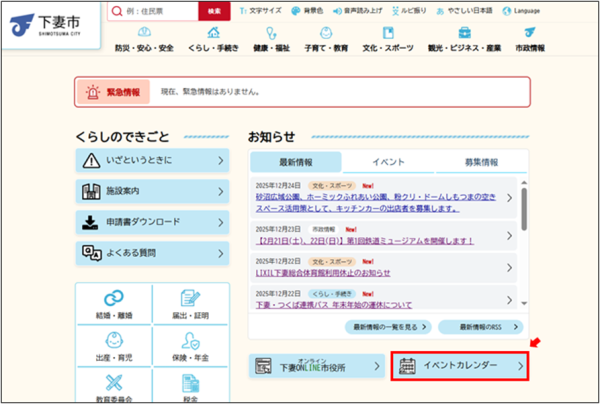600x404 pixels.
Task: Click the 下妻ONLINE市役所 icon
Action: point(266,367)
